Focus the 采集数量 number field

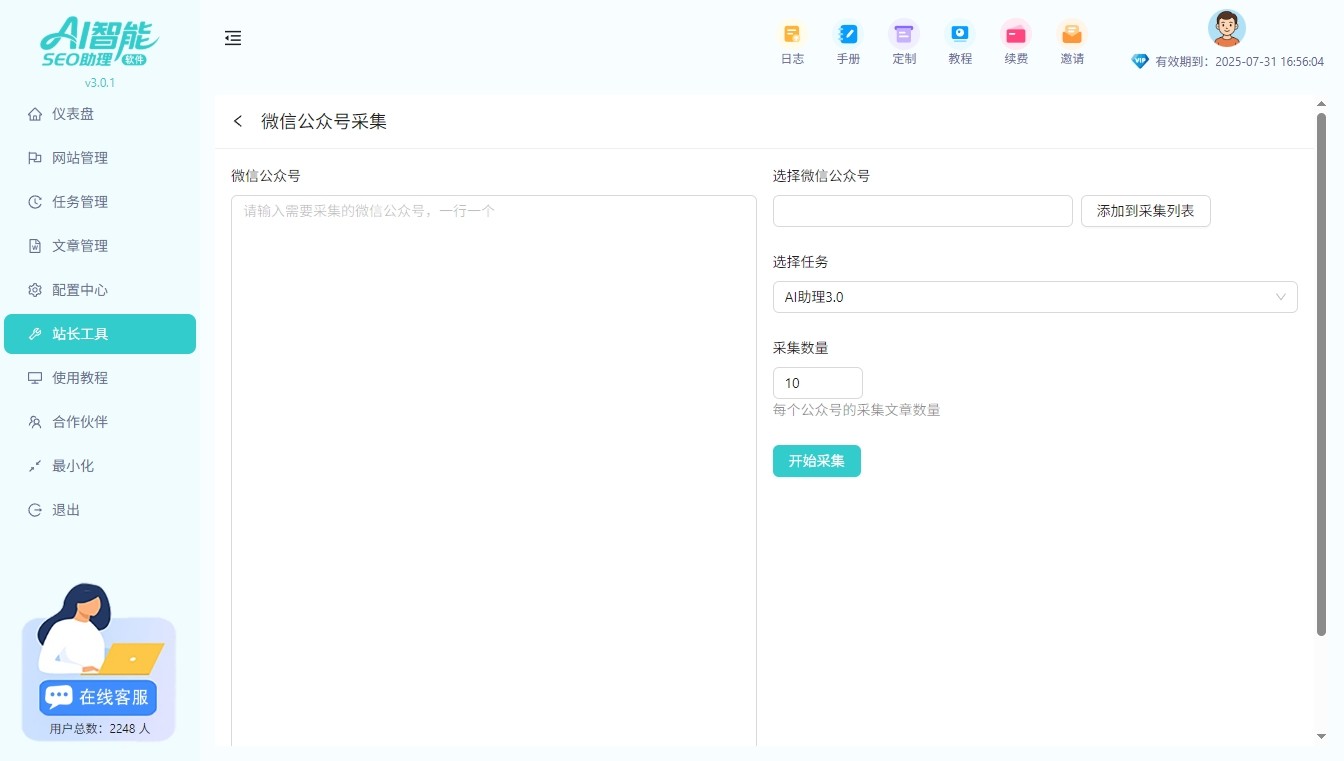817,383
